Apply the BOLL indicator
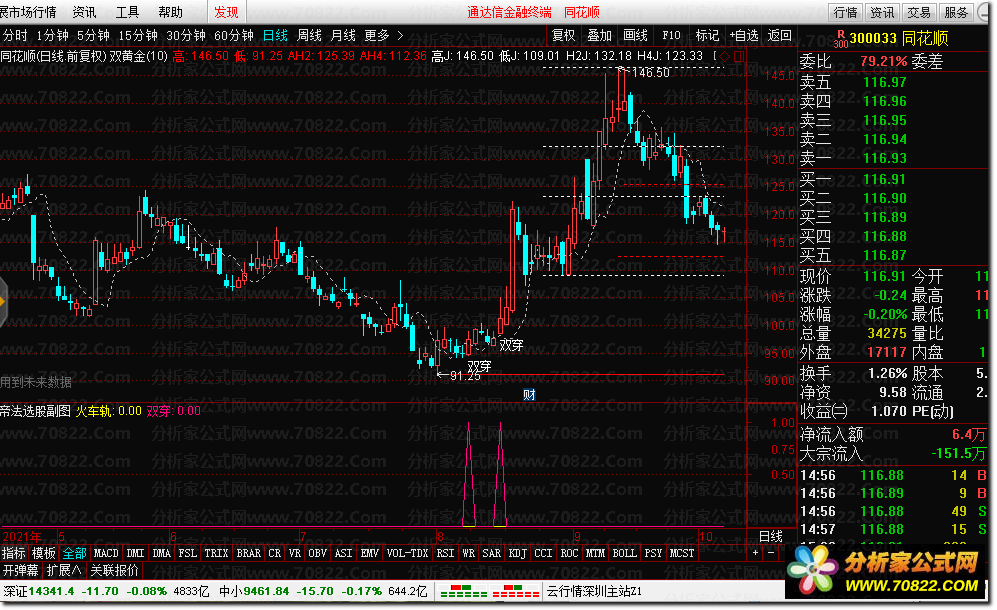Viewport: 997px width, 610px height. (x=624, y=553)
